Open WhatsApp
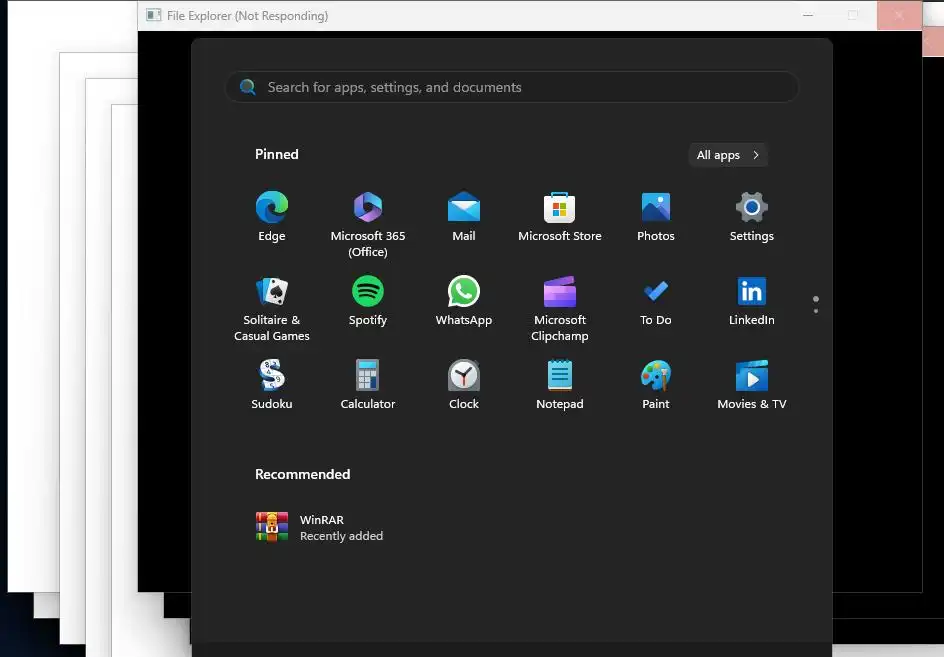 tap(464, 301)
